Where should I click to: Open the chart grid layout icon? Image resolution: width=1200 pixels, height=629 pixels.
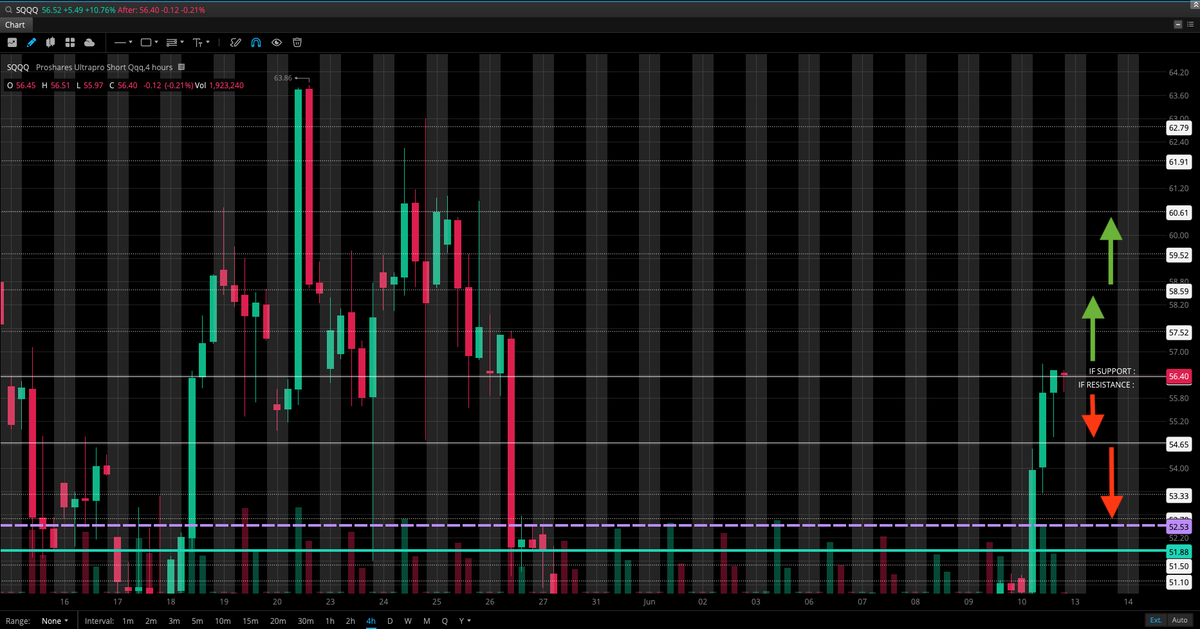coord(70,43)
